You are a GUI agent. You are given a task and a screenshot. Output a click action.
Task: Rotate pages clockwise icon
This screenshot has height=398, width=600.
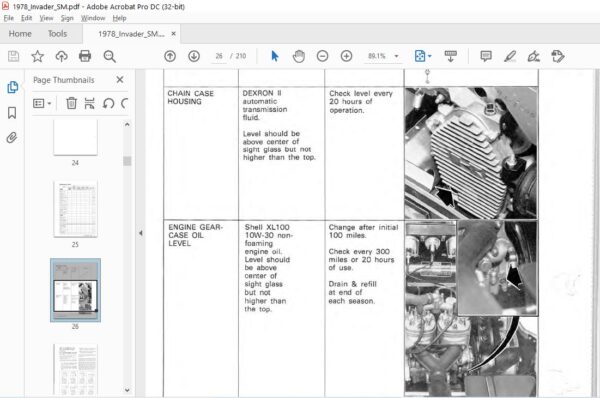(124, 103)
